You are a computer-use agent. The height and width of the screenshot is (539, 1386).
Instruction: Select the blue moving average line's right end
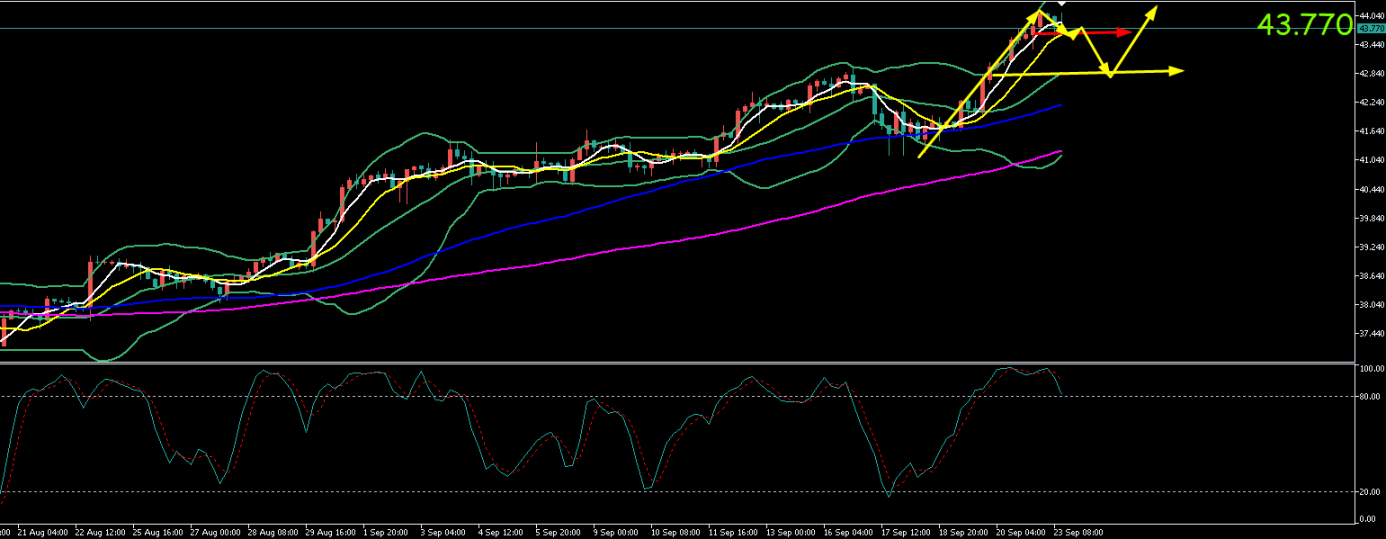[x=1059, y=104]
